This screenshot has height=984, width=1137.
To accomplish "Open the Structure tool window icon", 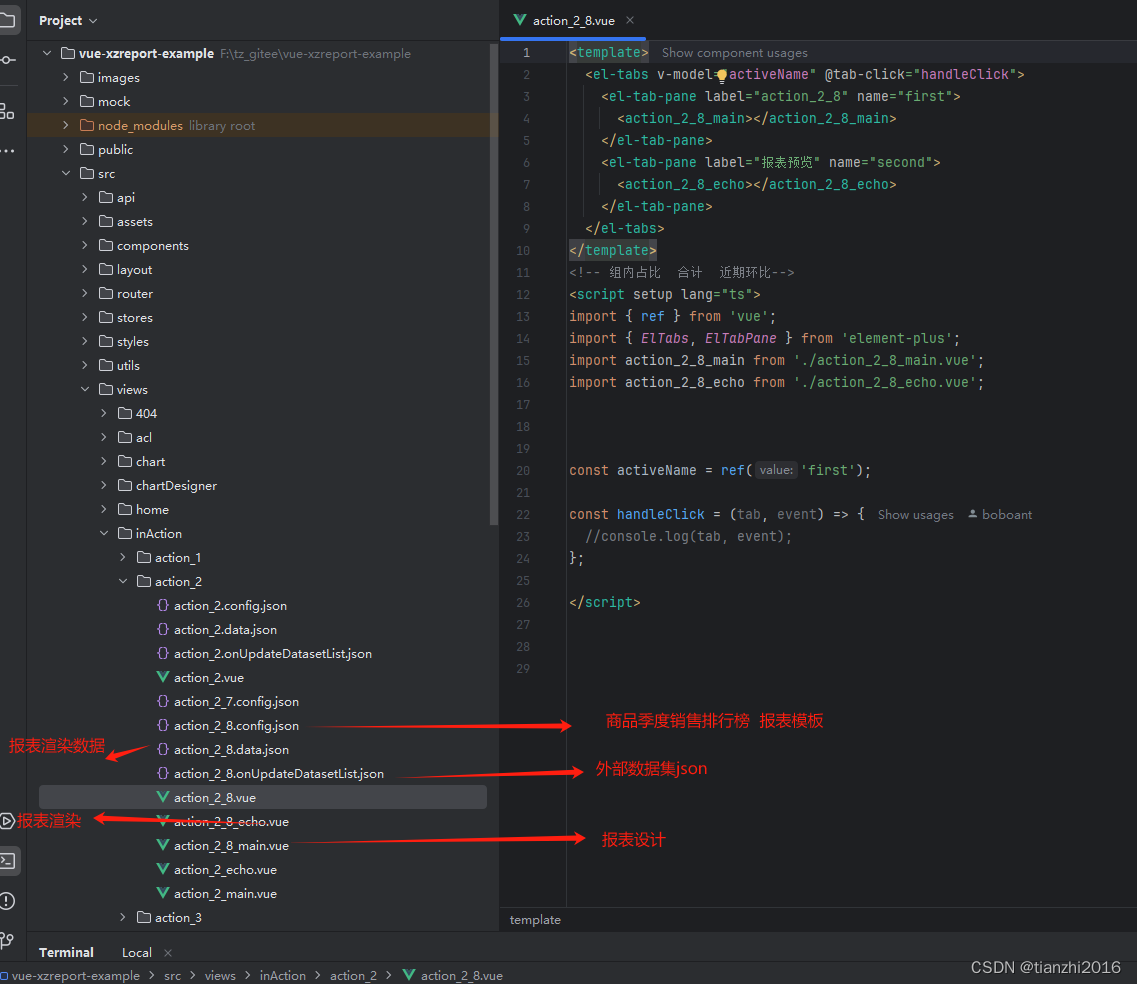I will (x=7, y=111).
